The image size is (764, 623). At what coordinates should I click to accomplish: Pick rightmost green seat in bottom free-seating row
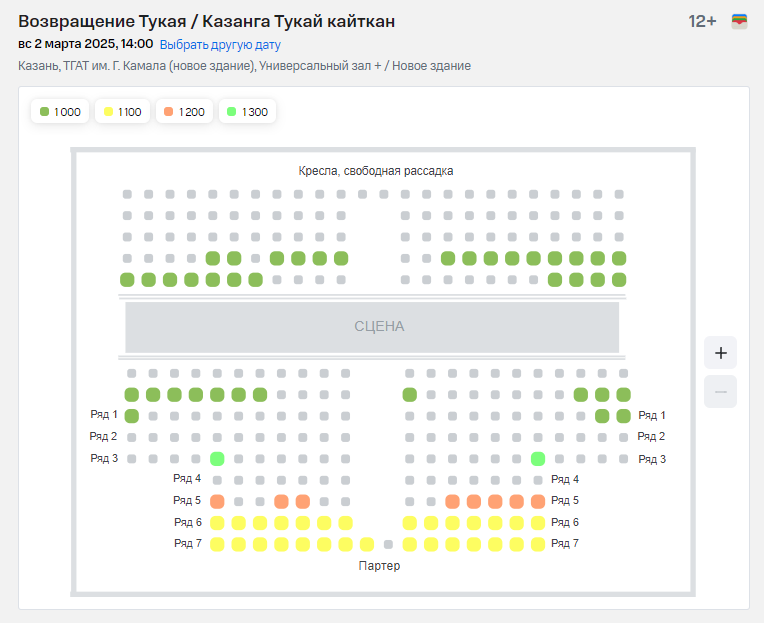pos(619,280)
